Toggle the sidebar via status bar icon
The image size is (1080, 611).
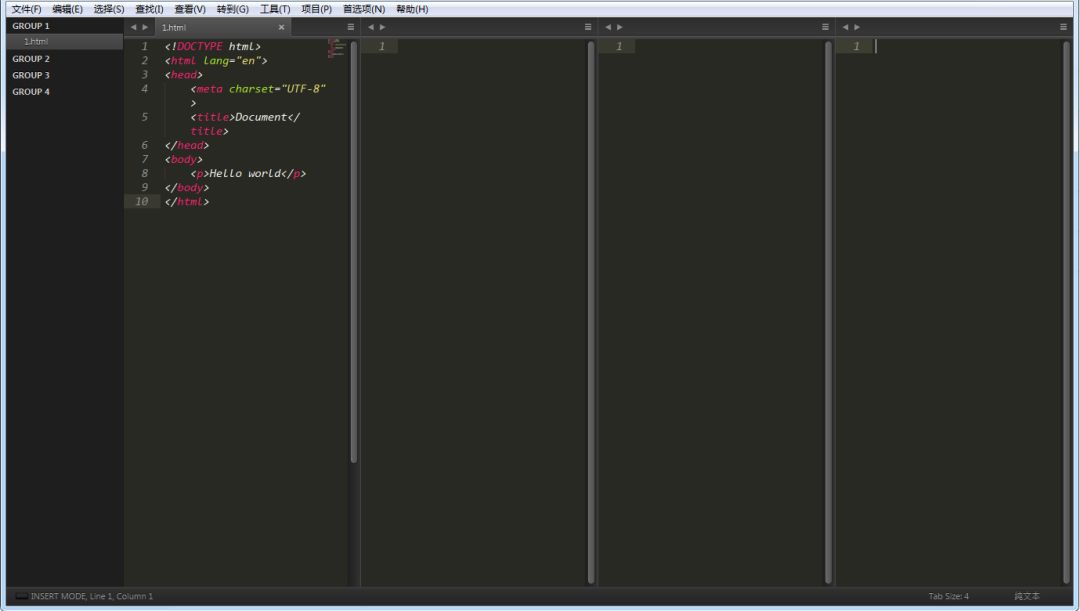21,597
